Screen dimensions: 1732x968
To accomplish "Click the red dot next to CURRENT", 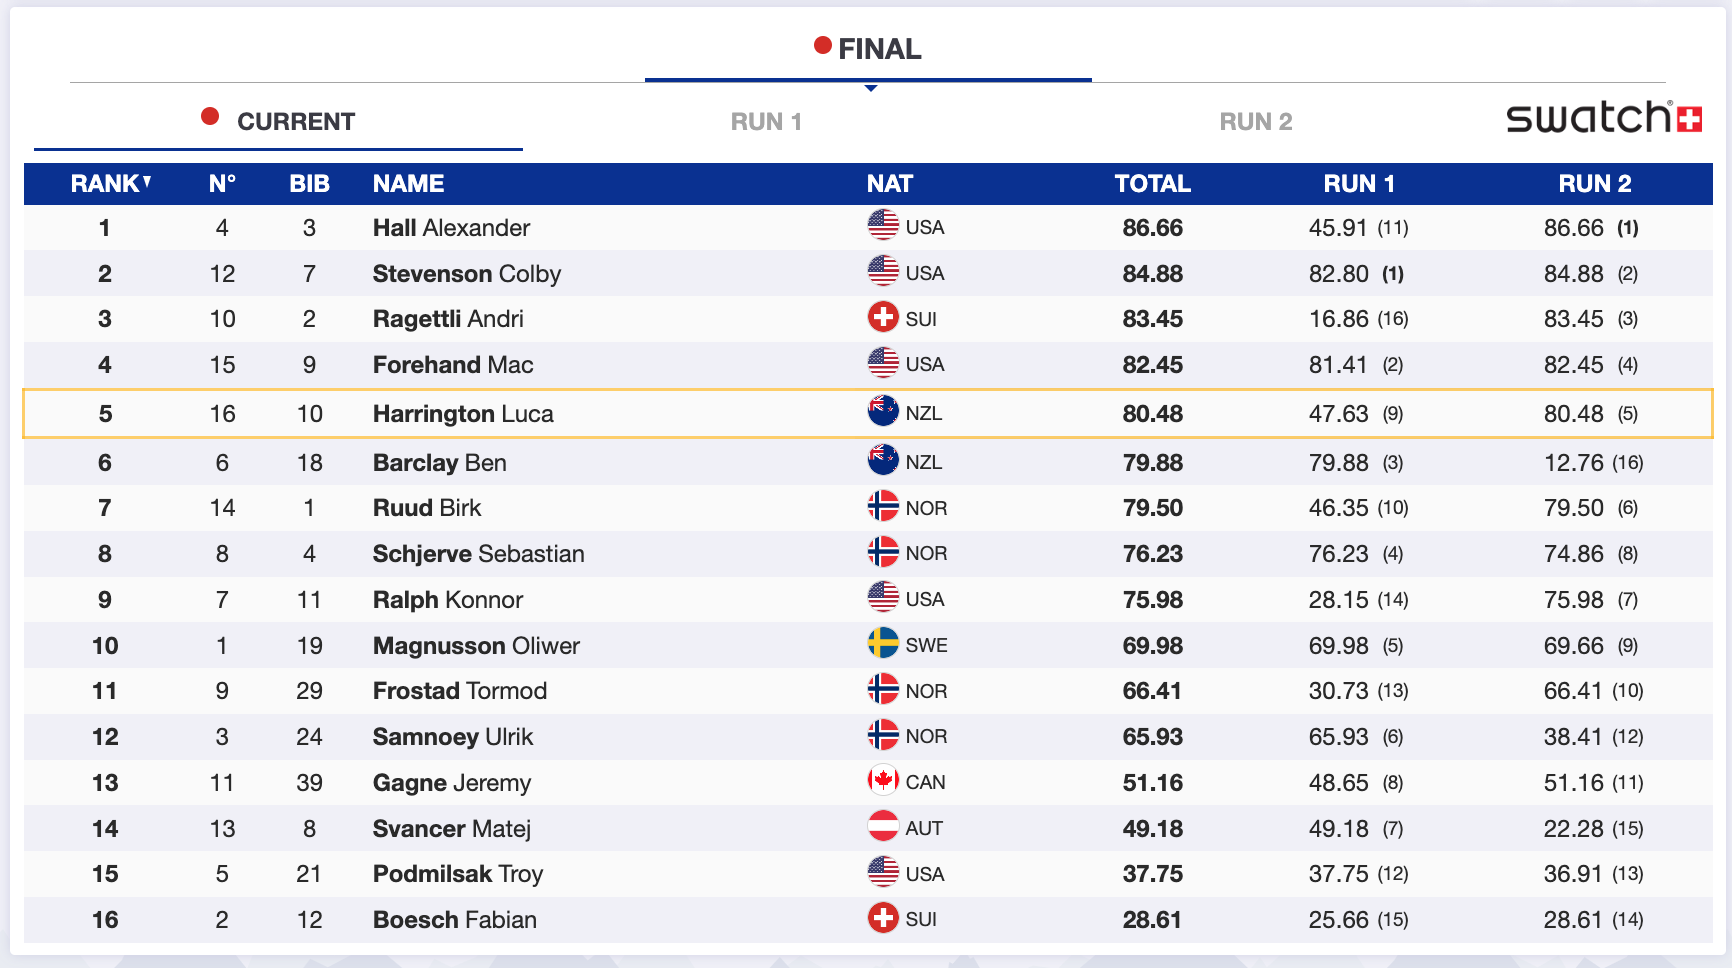I will (x=210, y=117).
